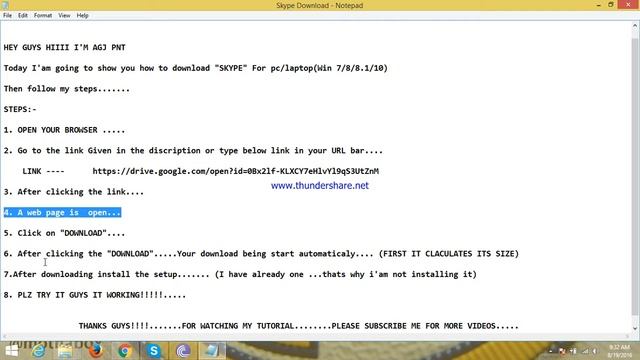Image resolution: width=640 pixels, height=360 pixels.
Task: Open the View menu
Action: click(x=64, y=16)
